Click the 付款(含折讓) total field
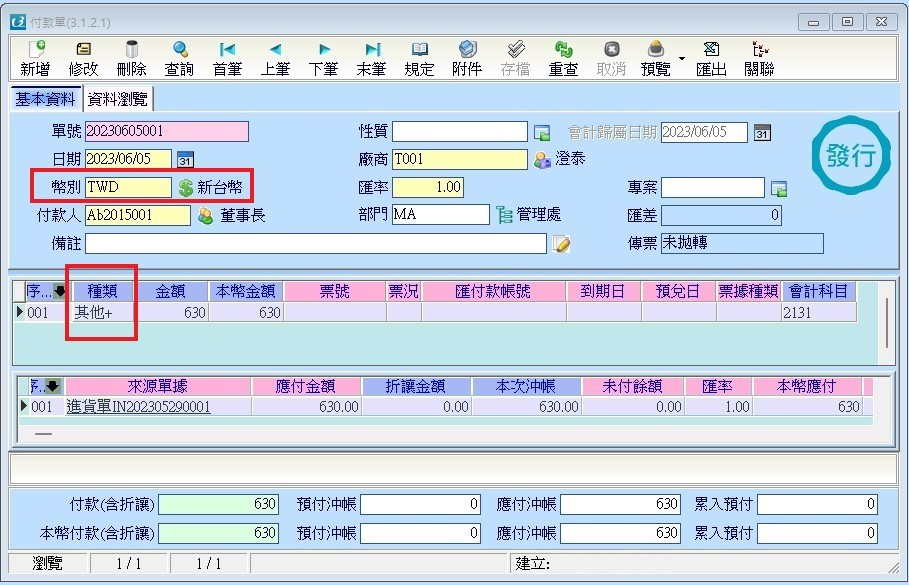This screenshot has height=585, width=909. point(219,504)
